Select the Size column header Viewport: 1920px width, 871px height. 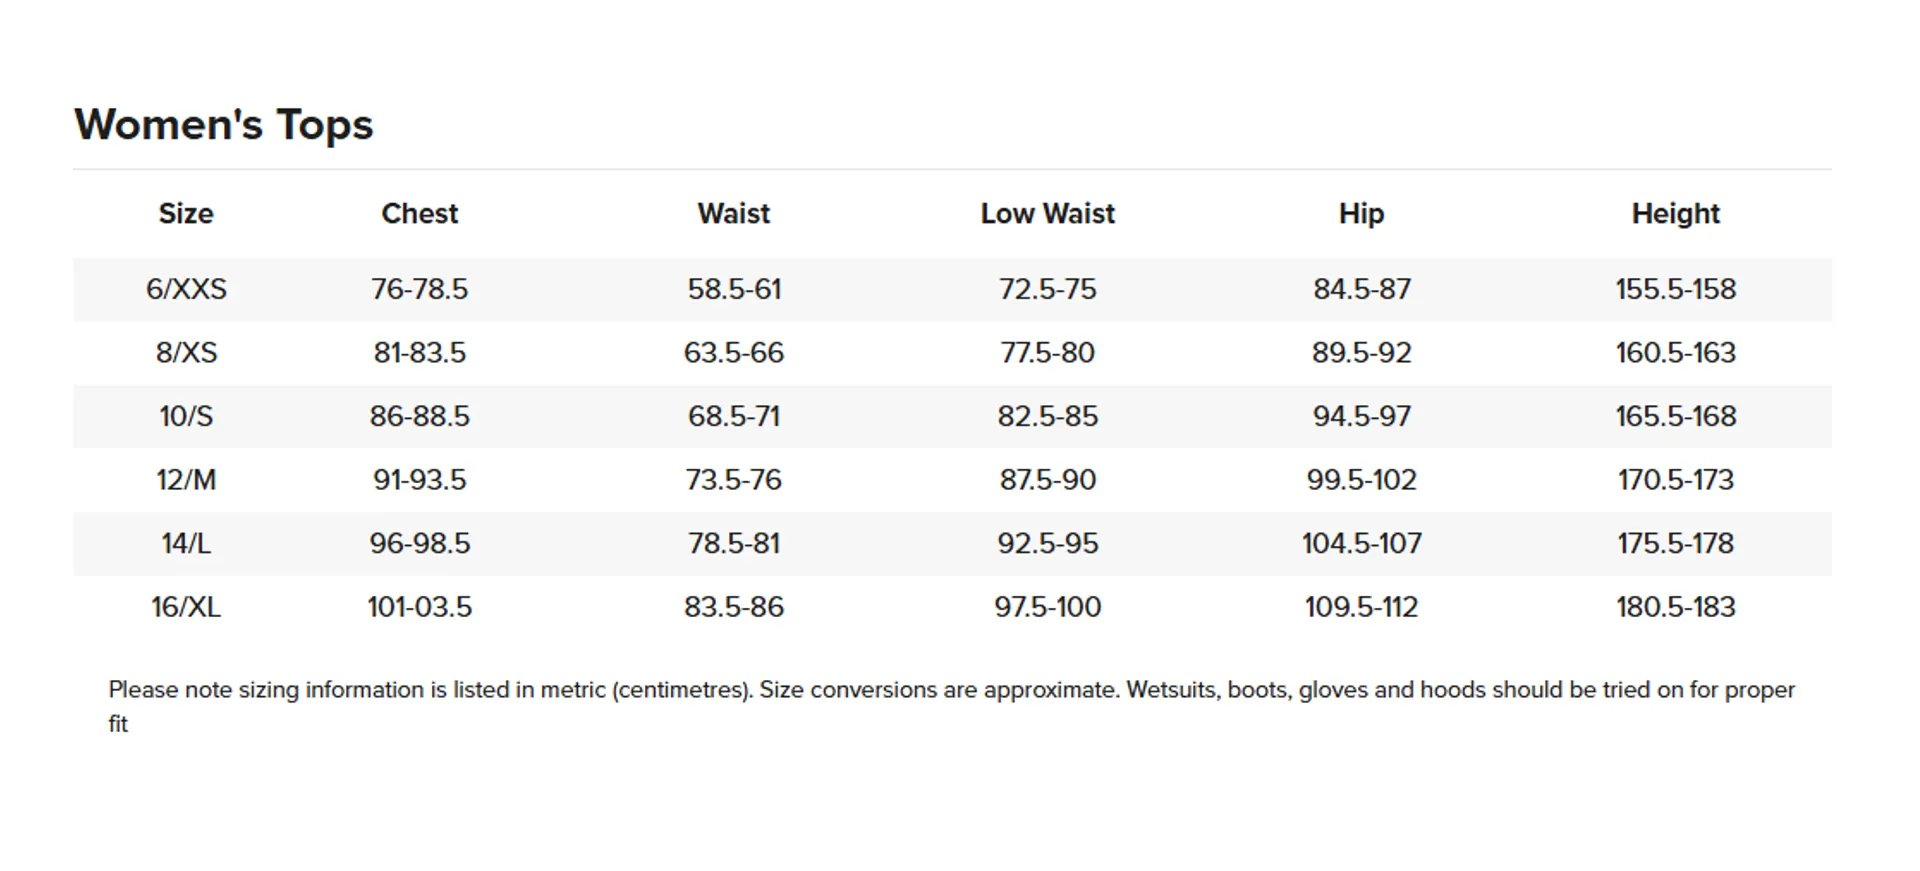[x=186, y=213]
